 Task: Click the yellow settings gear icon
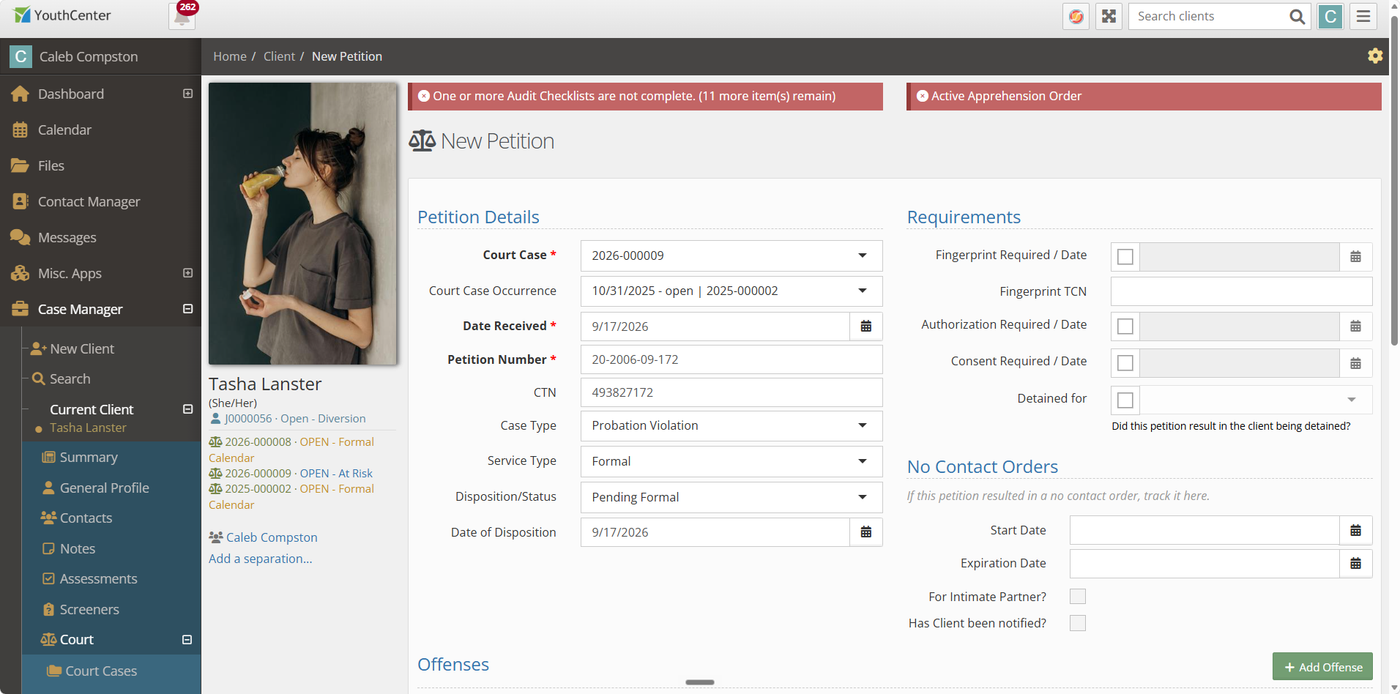pos(1375,56)
